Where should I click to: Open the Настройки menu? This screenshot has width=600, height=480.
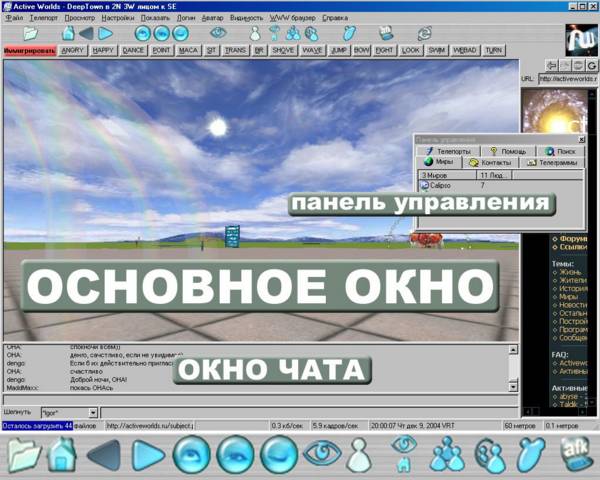coord(118,18)
